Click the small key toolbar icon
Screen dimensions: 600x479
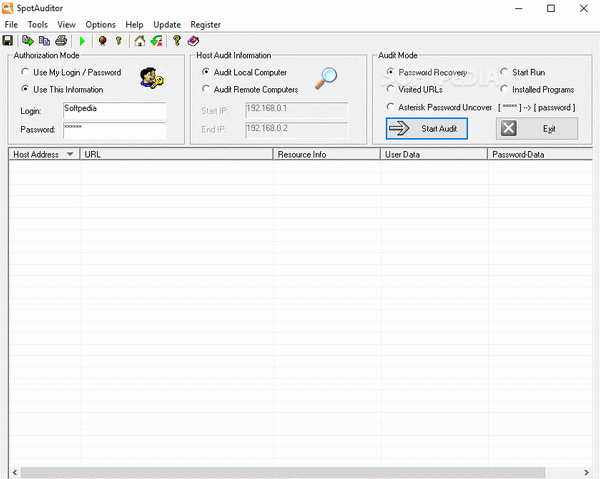[119, 41]
